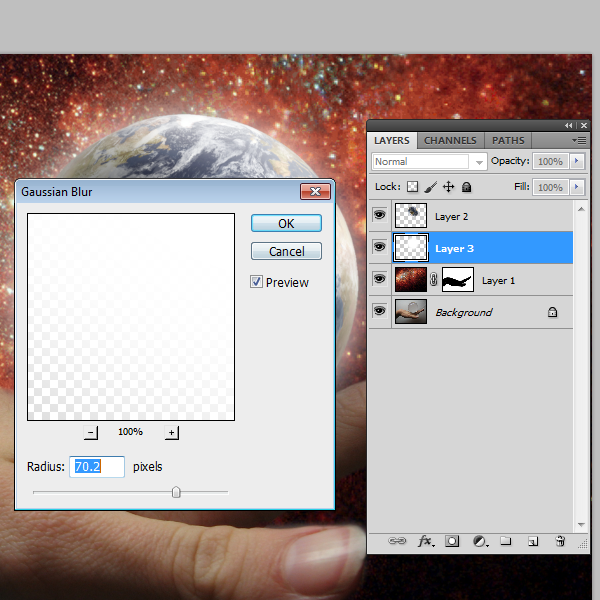Lock all layer attributes
This screenshot has width=600, height=600.
pyautogui.click(x=466, y=187)
